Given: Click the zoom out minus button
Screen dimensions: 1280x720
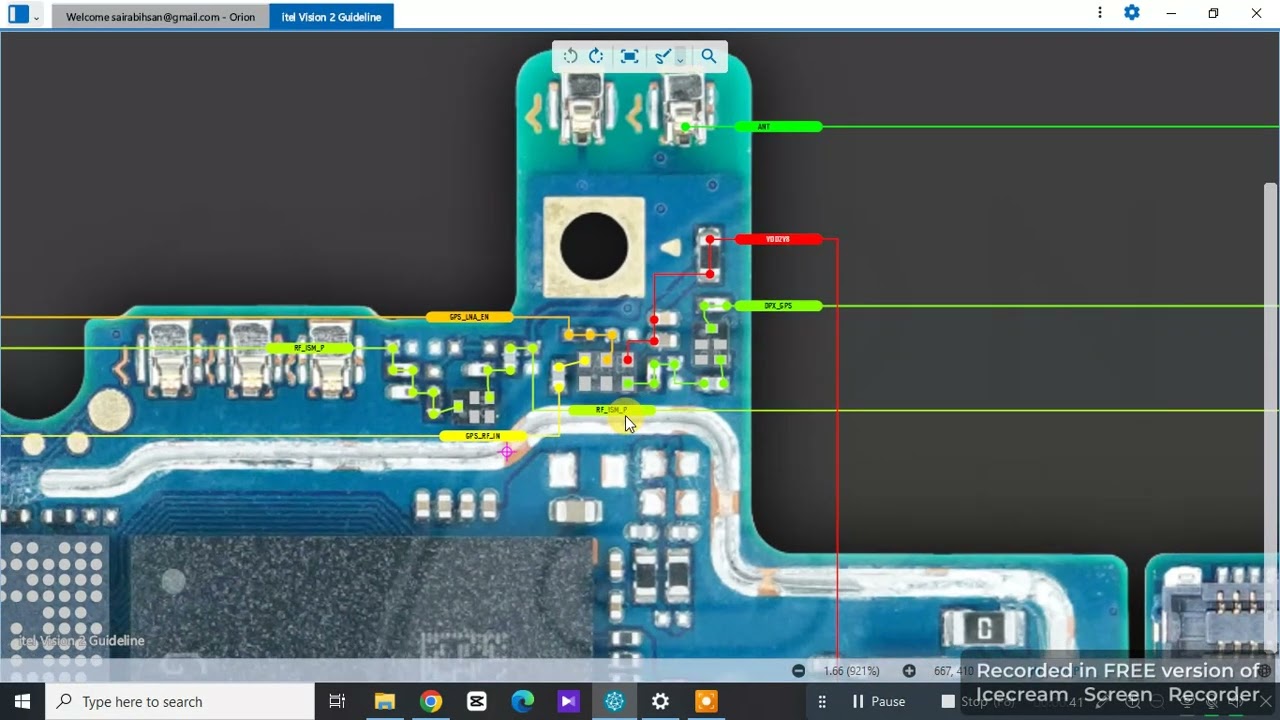Looking at the screenshot, I should click(798, 671).
